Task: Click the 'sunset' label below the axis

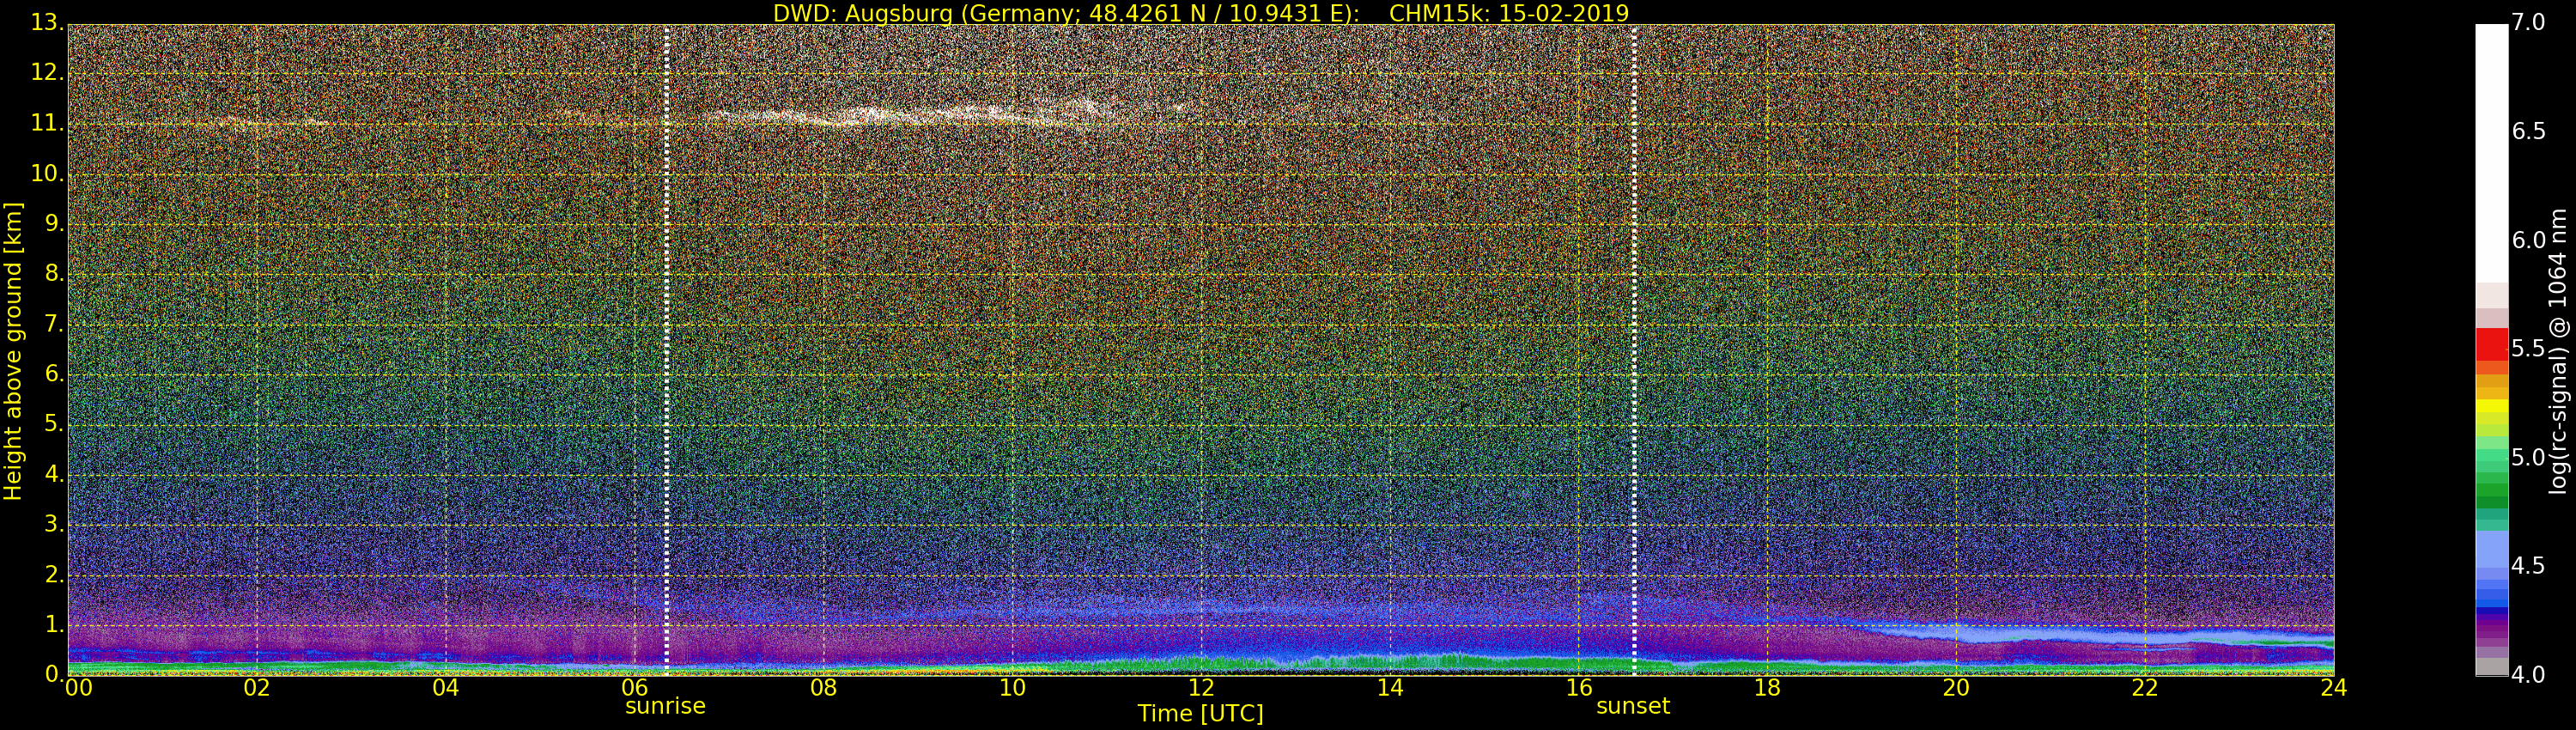Action: click(1633, 706)
